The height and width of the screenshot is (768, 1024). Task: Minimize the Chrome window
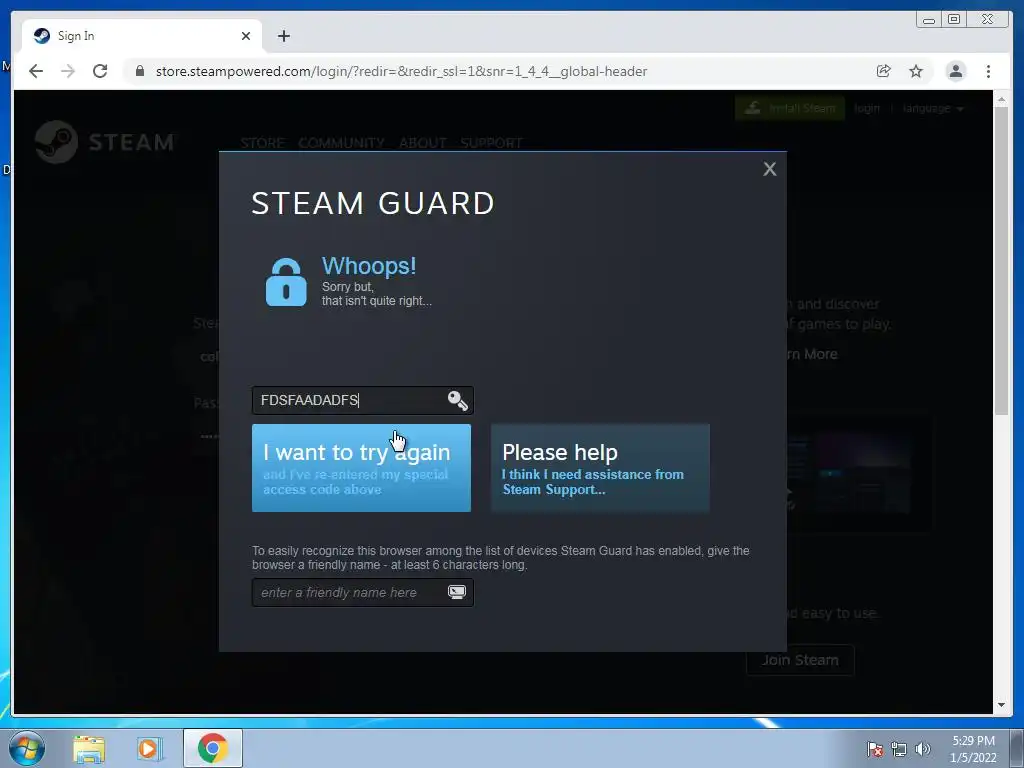[x=929, y=20]
